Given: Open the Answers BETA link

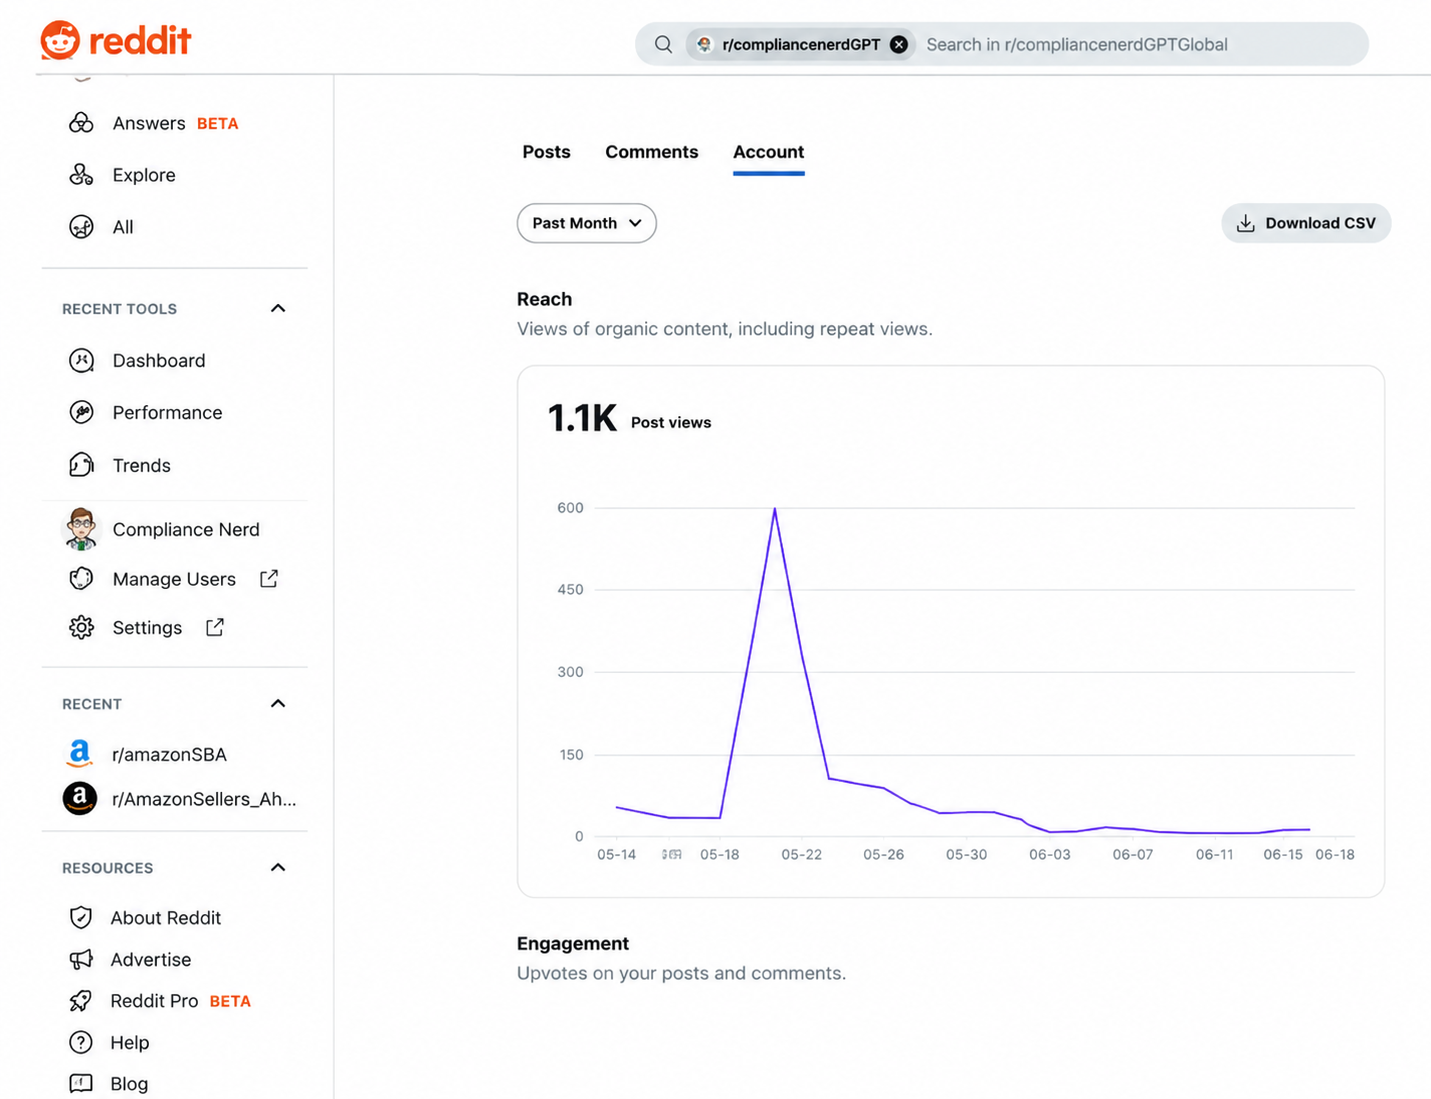Looking at the screenshot, I should tap(175, 123).
